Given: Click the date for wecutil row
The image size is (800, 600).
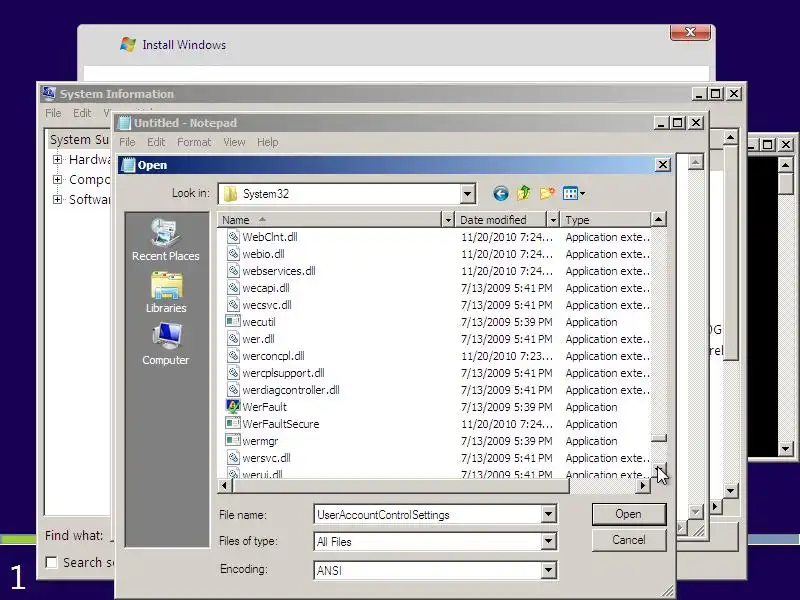Looking at the screenshot, I should point(507,322).
